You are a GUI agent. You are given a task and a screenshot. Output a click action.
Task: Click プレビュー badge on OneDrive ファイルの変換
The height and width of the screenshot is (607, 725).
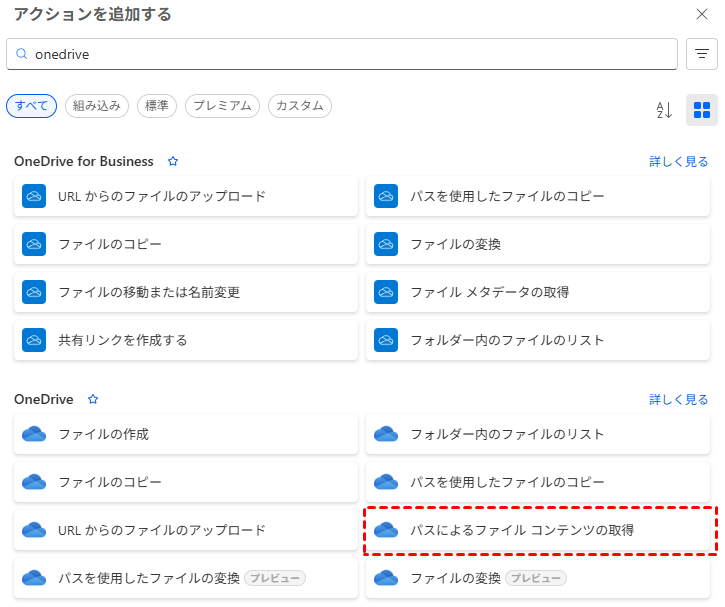point(536,578)
